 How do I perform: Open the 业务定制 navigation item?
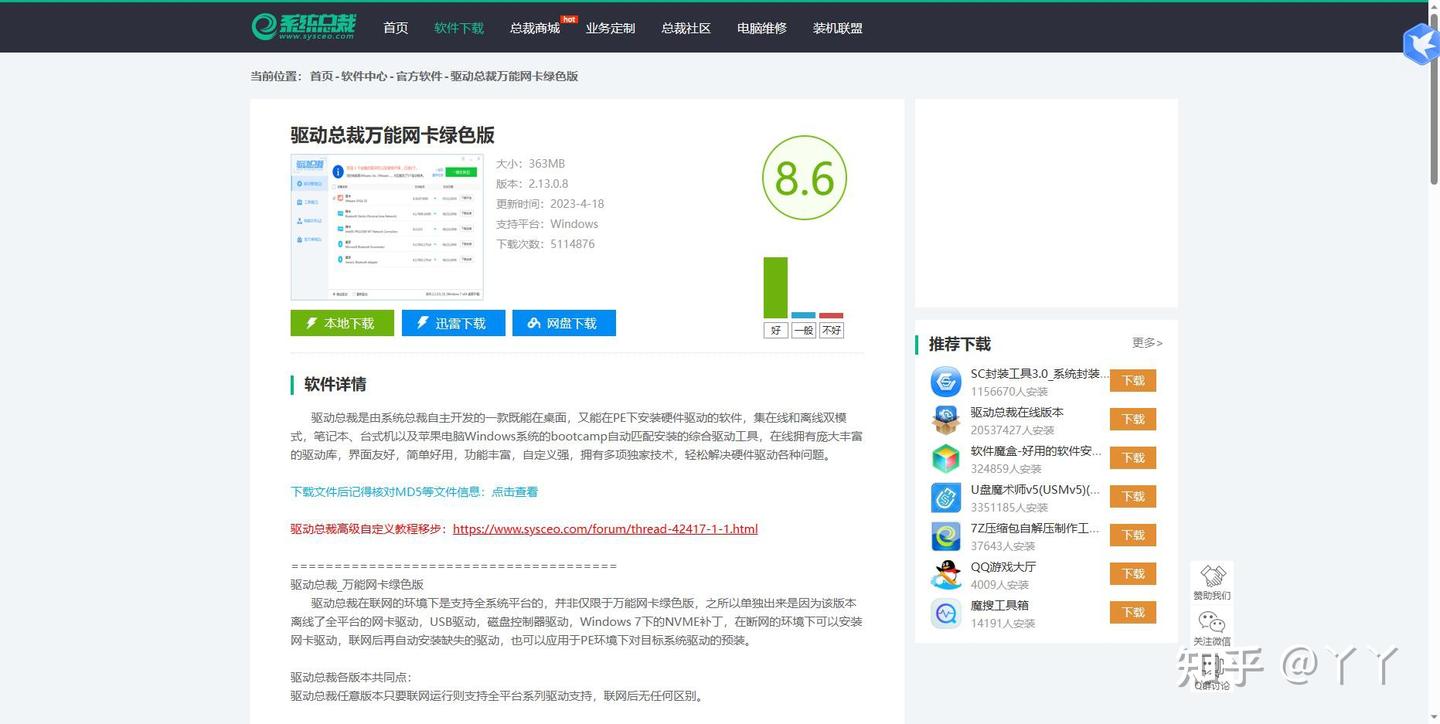pyautogui.click(x=610, y=28)
